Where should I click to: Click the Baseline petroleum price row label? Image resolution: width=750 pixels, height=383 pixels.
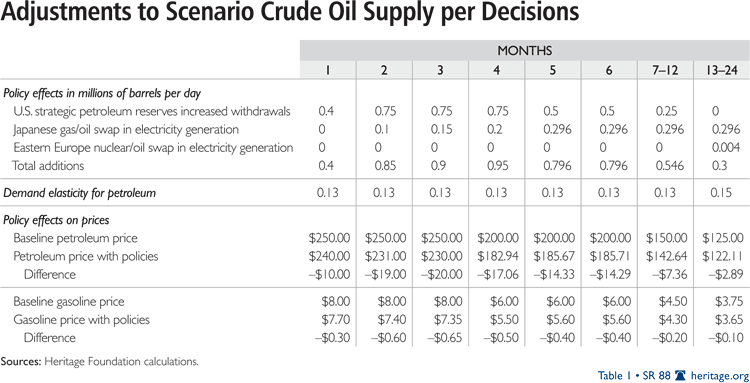[x=75, y=238]
